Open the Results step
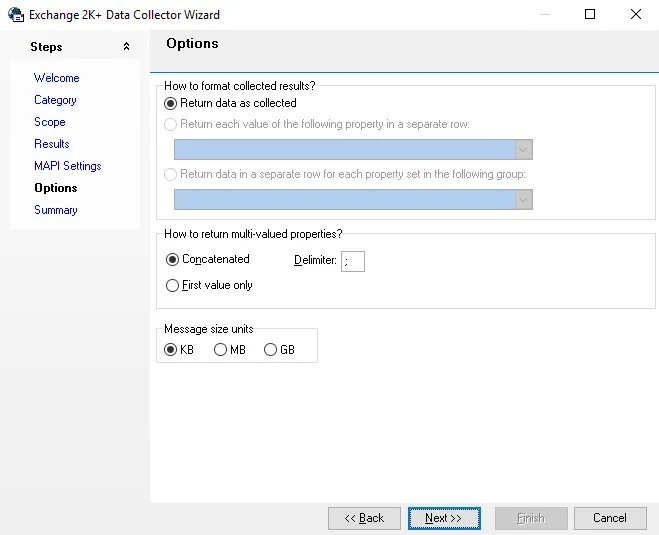This screenshot has height=535, width=659. point(52,144)
